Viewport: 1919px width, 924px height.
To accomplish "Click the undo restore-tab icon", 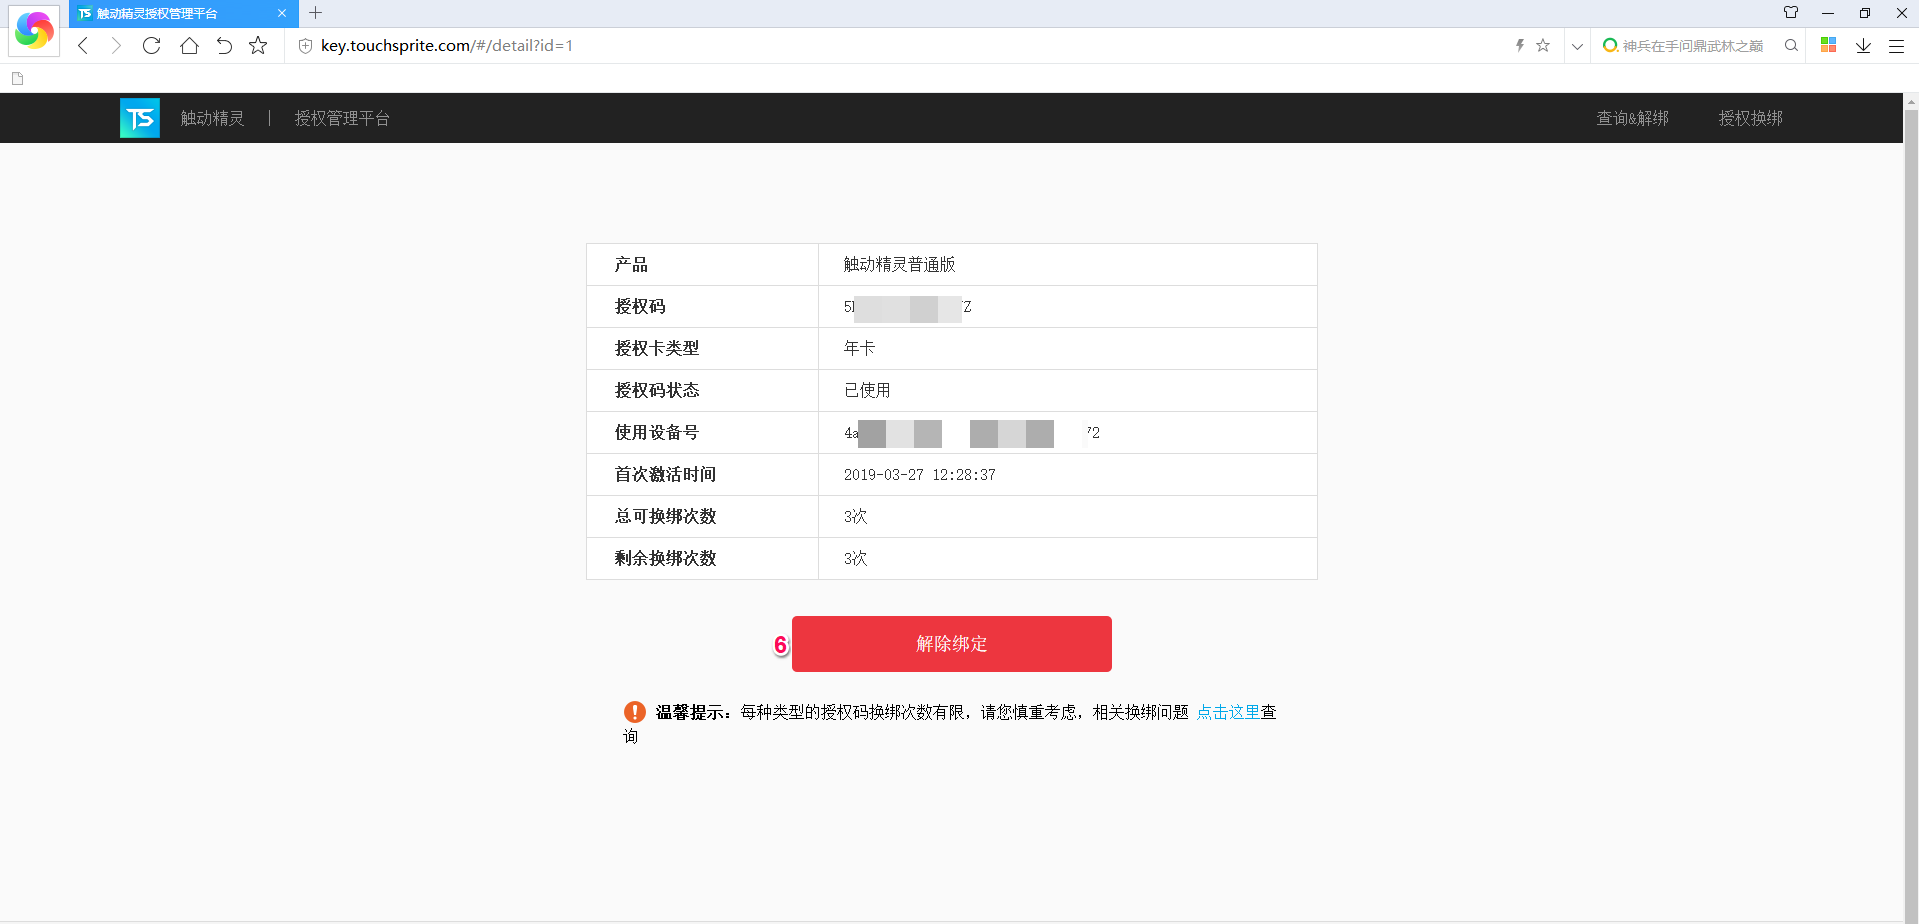I will [224, 46].
